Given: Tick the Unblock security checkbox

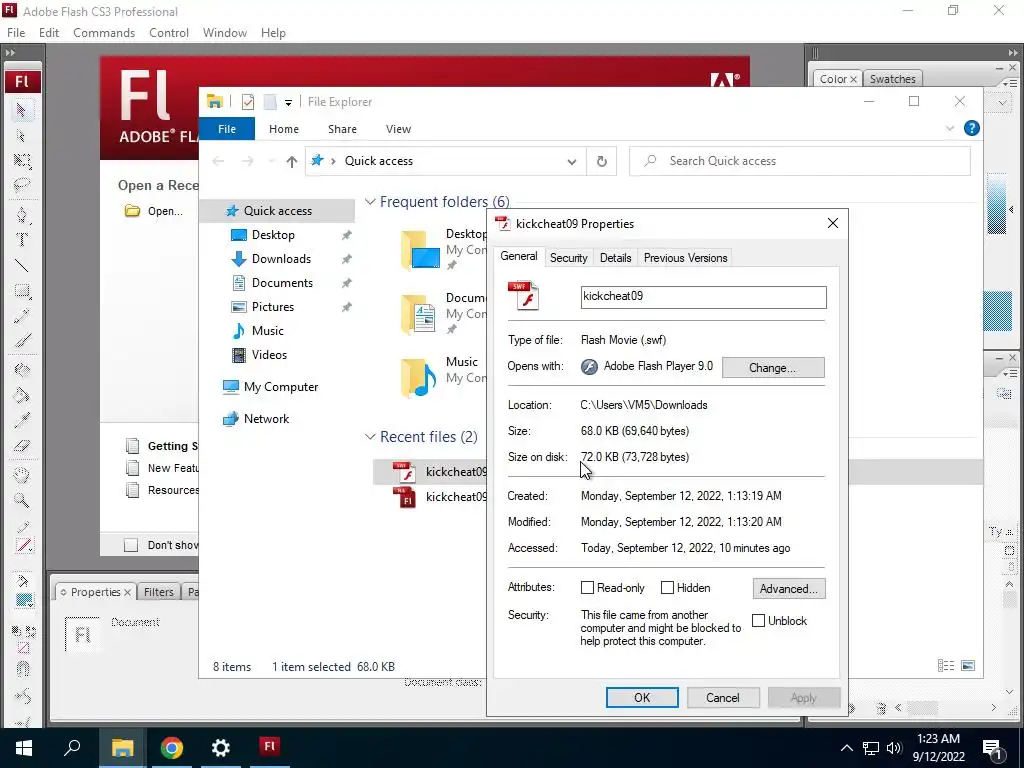Looking at the screenshot, I should pos(758,620).
